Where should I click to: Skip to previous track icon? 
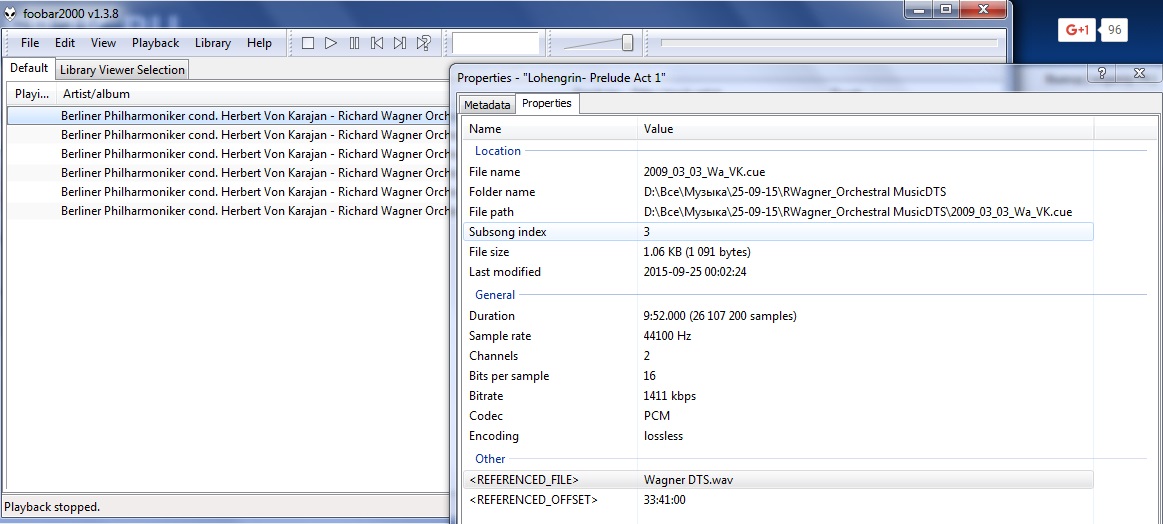pyautogui.click(x=377, y=43)
